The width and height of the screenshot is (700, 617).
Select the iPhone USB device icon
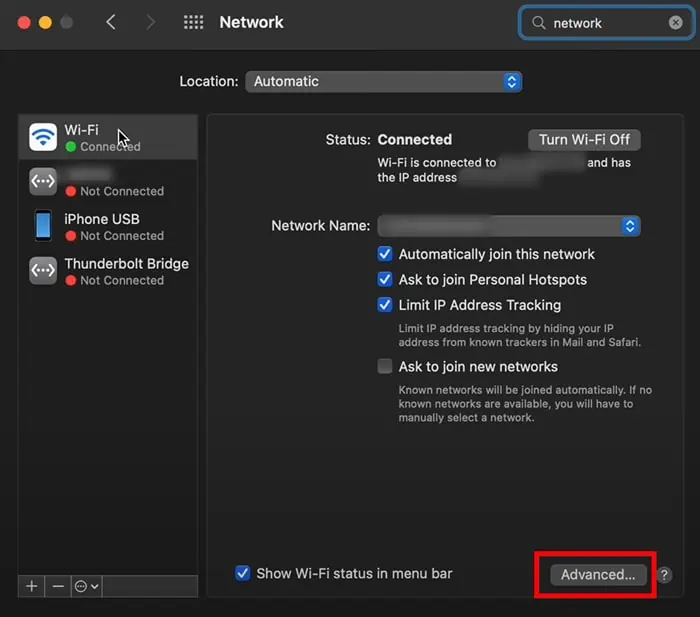click(x=43, y=226)
